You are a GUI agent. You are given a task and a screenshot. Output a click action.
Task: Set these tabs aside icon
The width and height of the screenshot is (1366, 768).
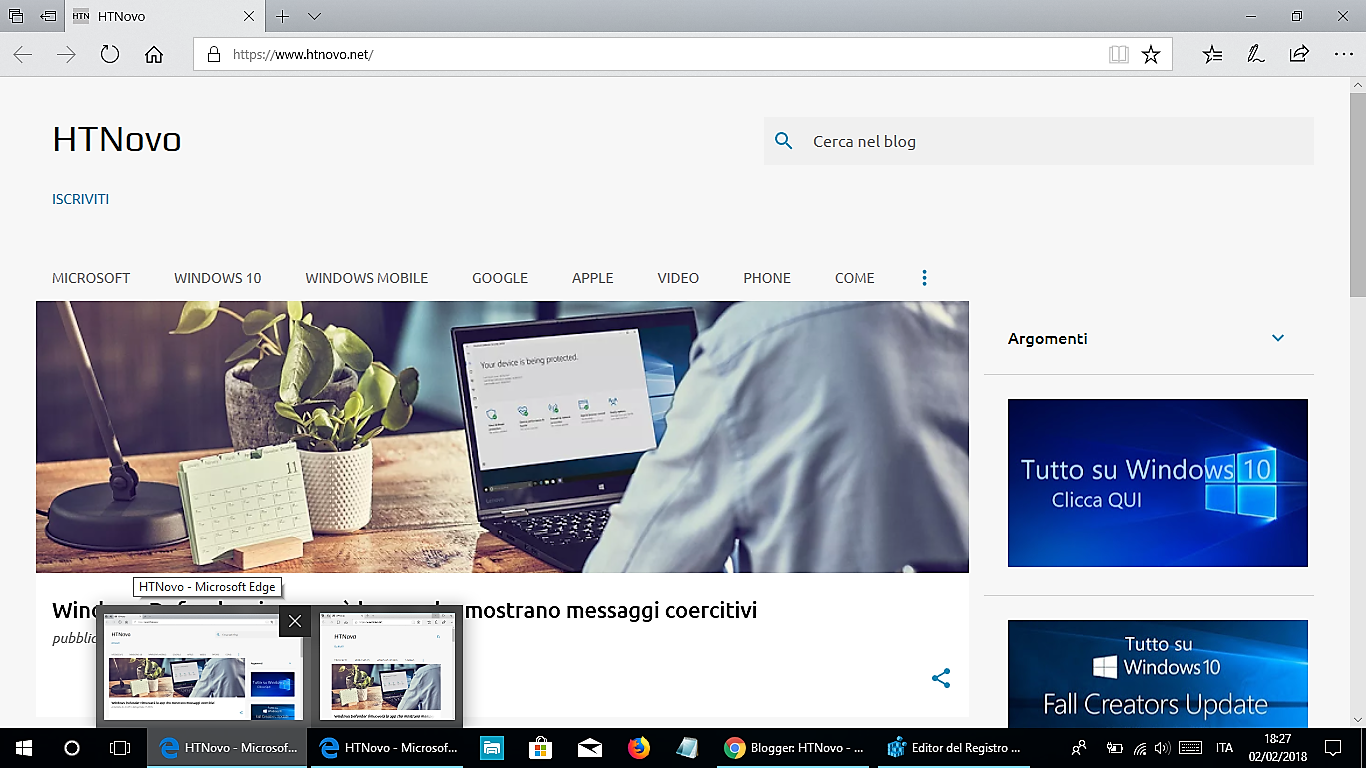[47, 16]
